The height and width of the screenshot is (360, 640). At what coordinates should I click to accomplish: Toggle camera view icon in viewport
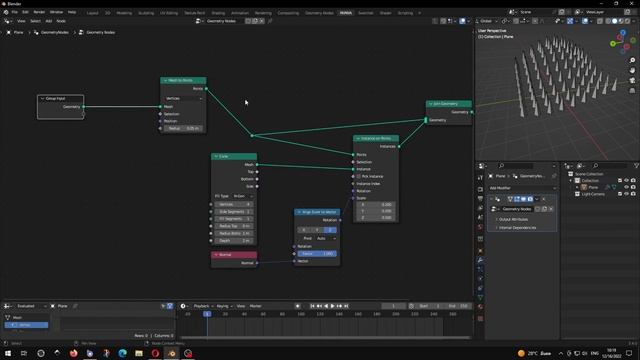tap(632, 80)
